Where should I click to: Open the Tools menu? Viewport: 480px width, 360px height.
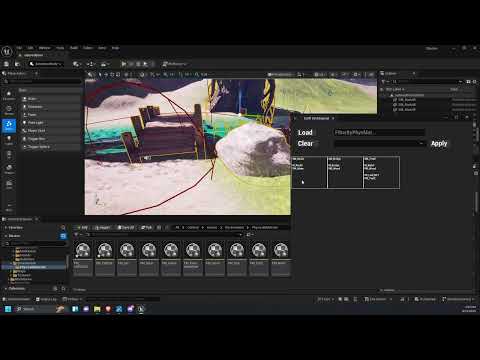tap(60, 48)
